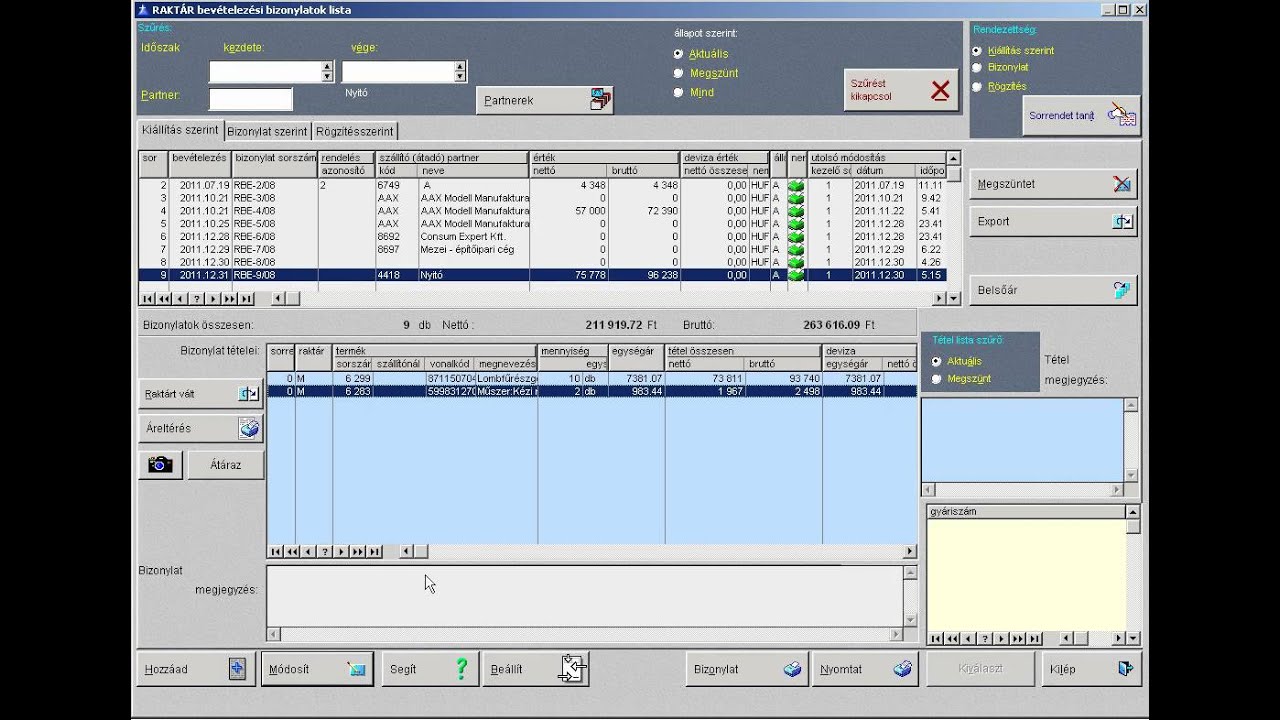
Task: Jump to first record in receipts list navigator
Action: point(148,299)
